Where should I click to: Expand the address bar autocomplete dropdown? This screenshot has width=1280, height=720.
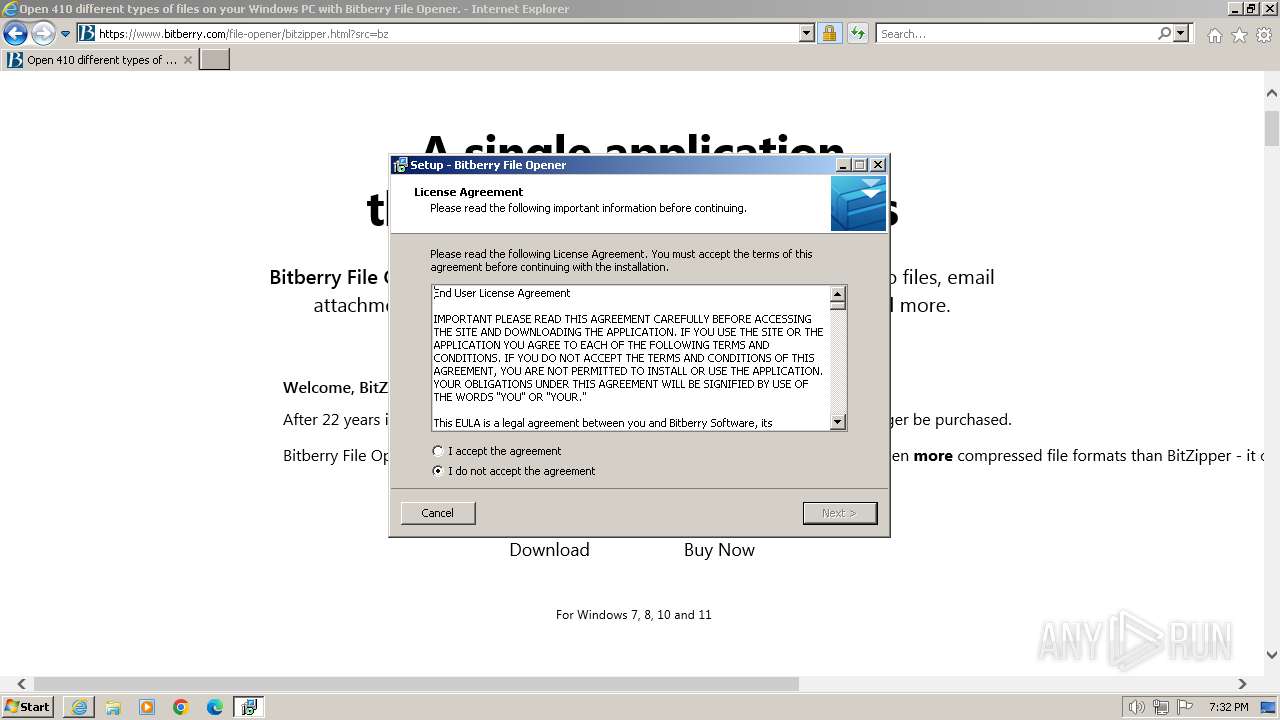pos(807,33)
